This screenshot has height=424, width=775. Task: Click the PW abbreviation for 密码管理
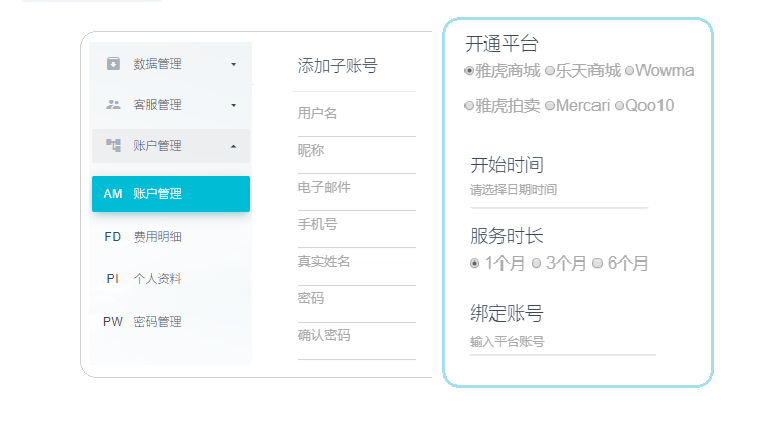point(113,322)
